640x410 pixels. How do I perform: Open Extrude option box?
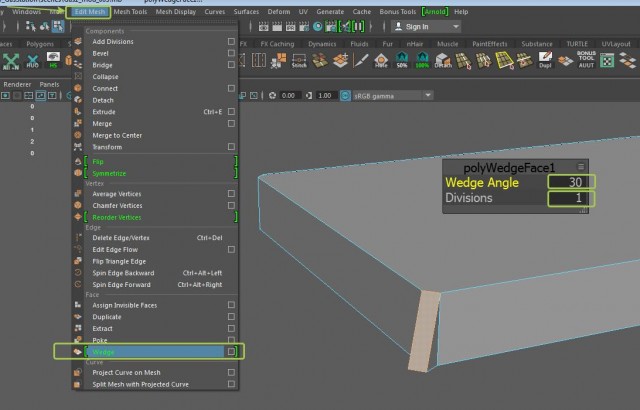(x=231, y=111)
